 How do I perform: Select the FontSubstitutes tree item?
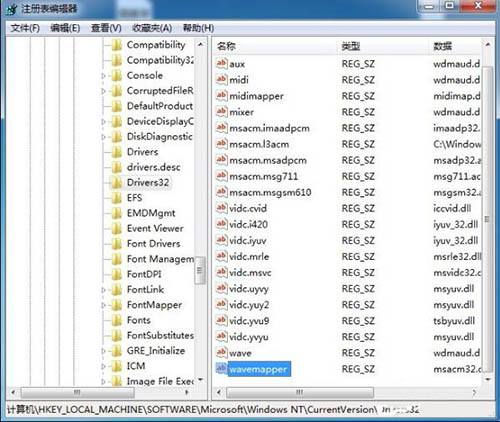pyautogui.click(x=160, y=335)
